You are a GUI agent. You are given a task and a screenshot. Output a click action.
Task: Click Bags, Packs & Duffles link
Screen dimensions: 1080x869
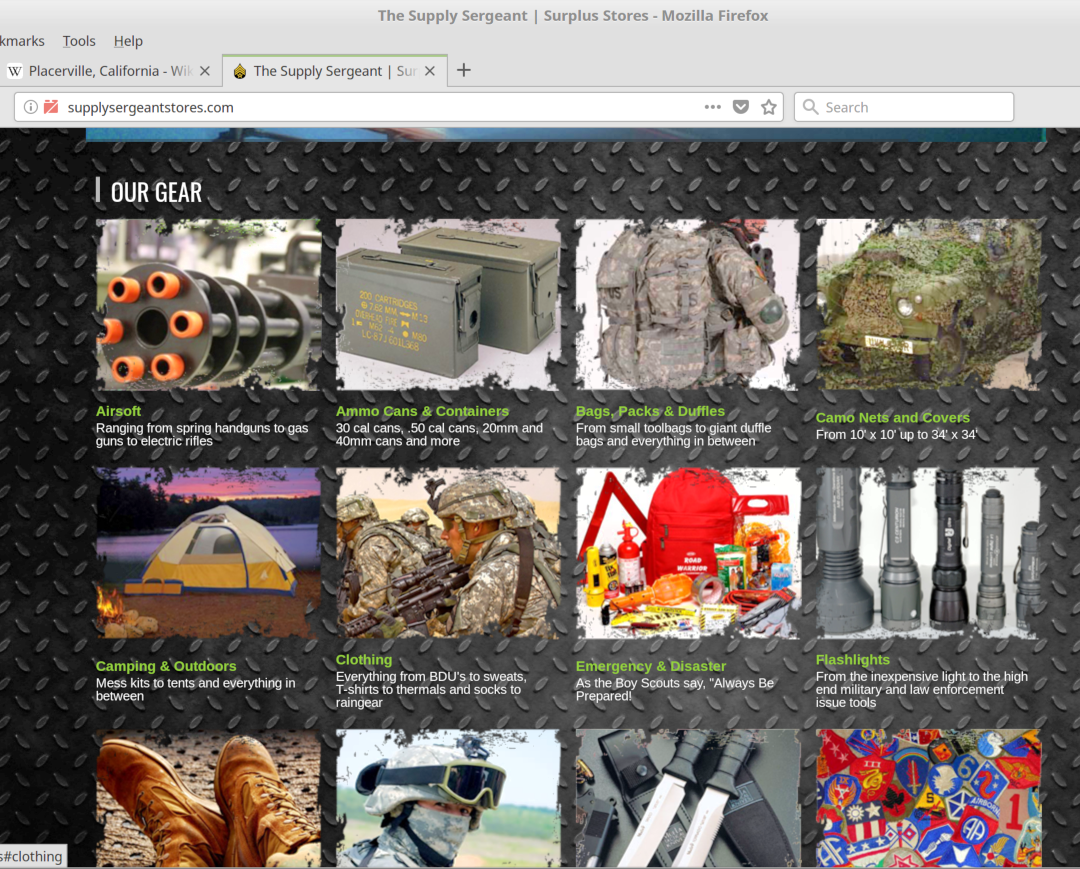coord(650,411)
